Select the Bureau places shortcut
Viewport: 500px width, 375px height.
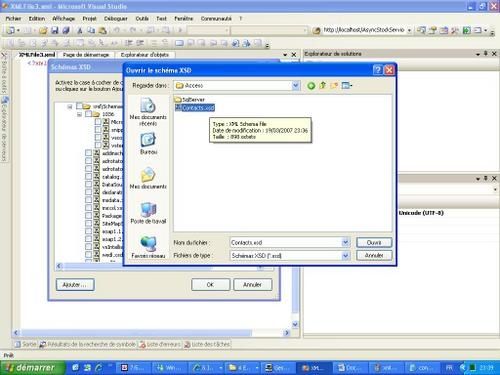tap(148, 144)
